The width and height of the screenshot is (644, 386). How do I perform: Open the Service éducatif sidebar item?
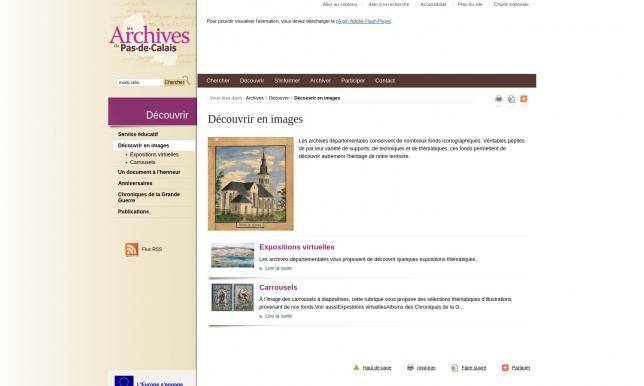pyautogui.click(x=138, y=134)
